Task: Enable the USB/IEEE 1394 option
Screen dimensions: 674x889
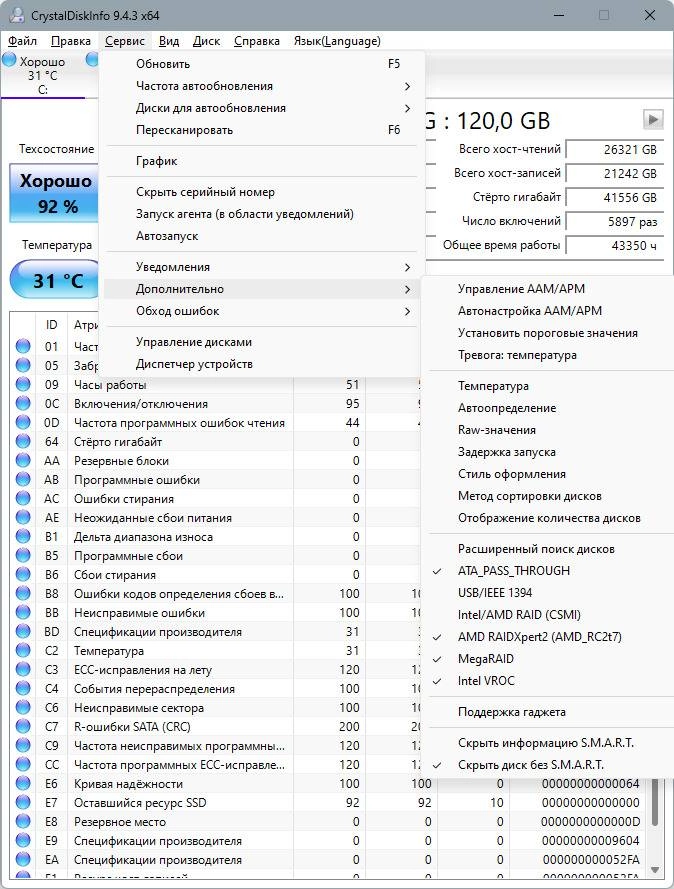Action: click(x=551, y=592)
